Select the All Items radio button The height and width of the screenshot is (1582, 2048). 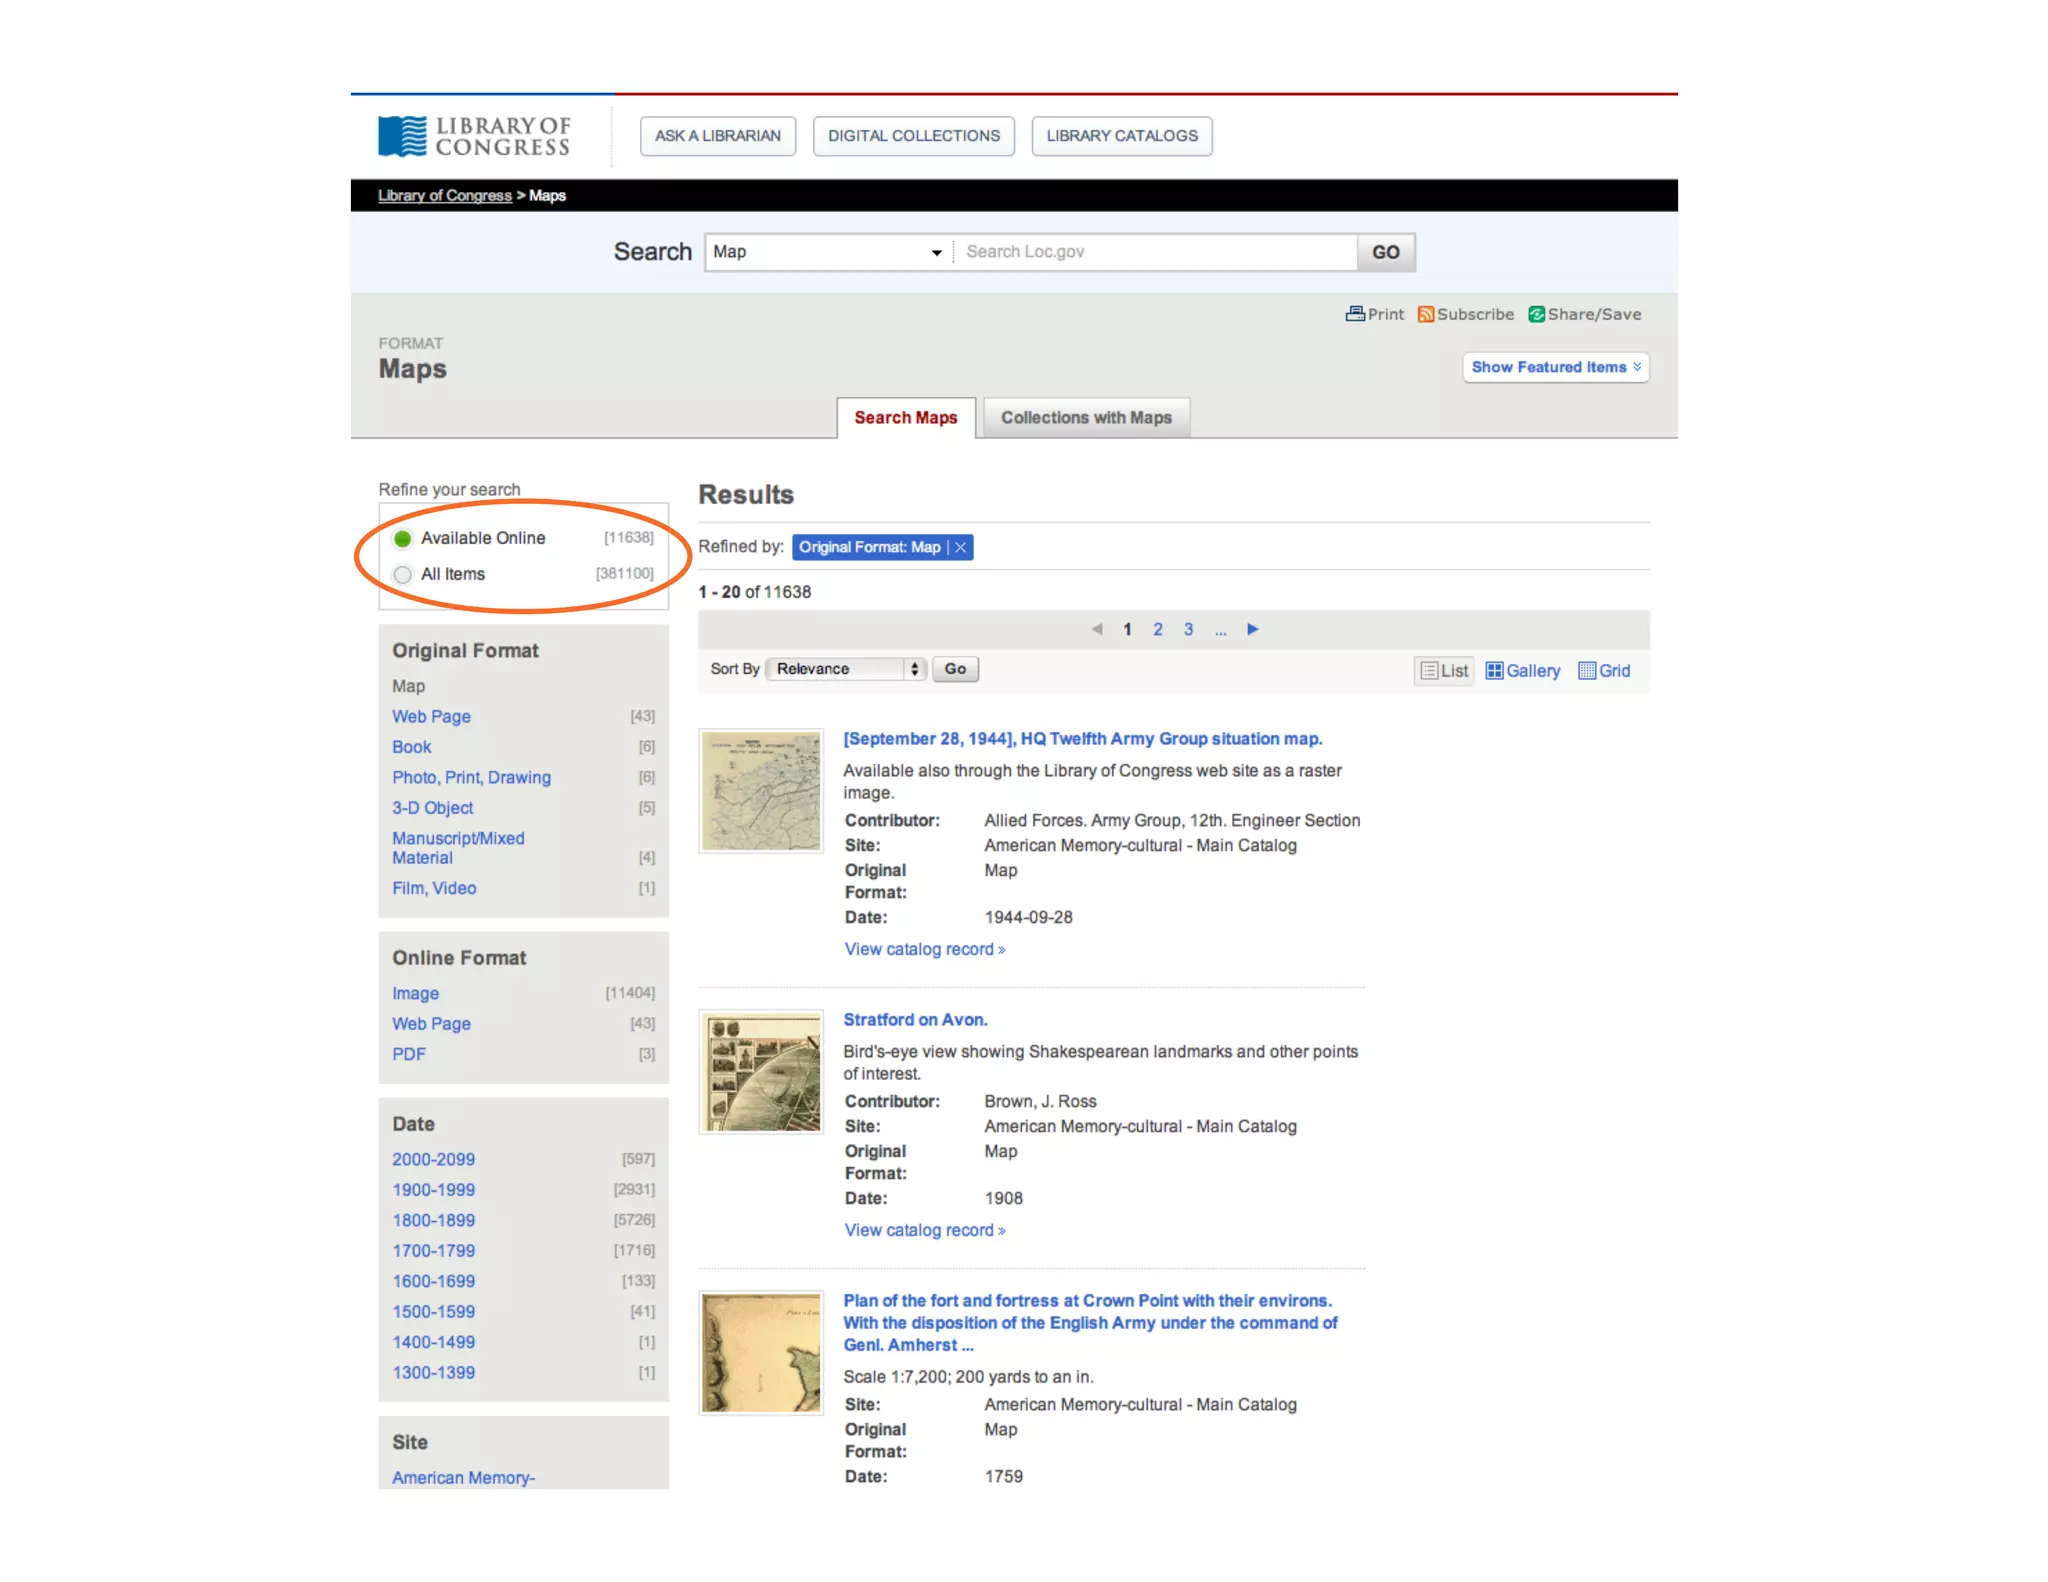click(403, 575)
